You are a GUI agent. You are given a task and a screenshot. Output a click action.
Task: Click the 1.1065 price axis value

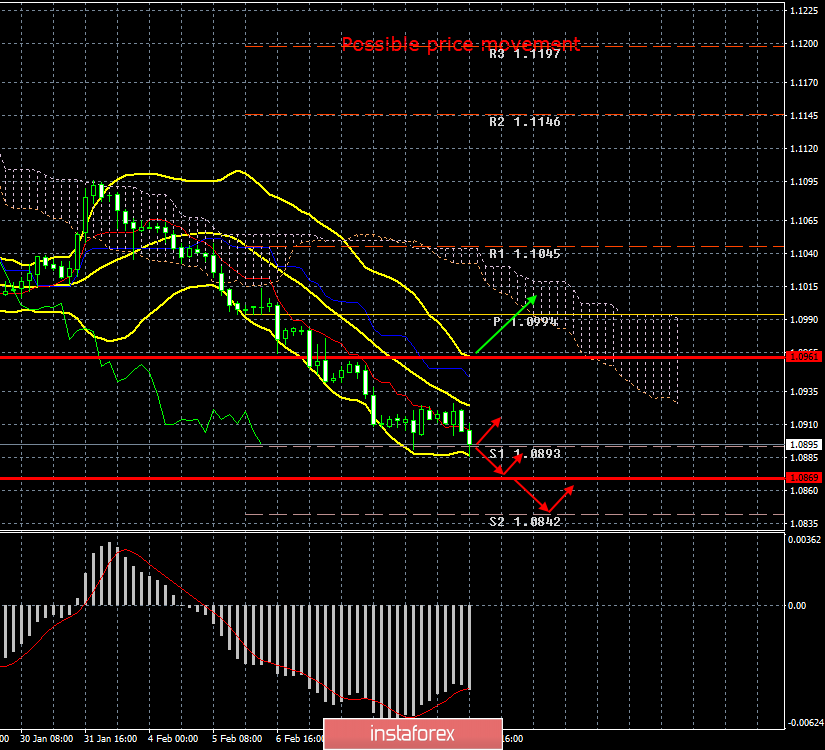pos(804,221)
